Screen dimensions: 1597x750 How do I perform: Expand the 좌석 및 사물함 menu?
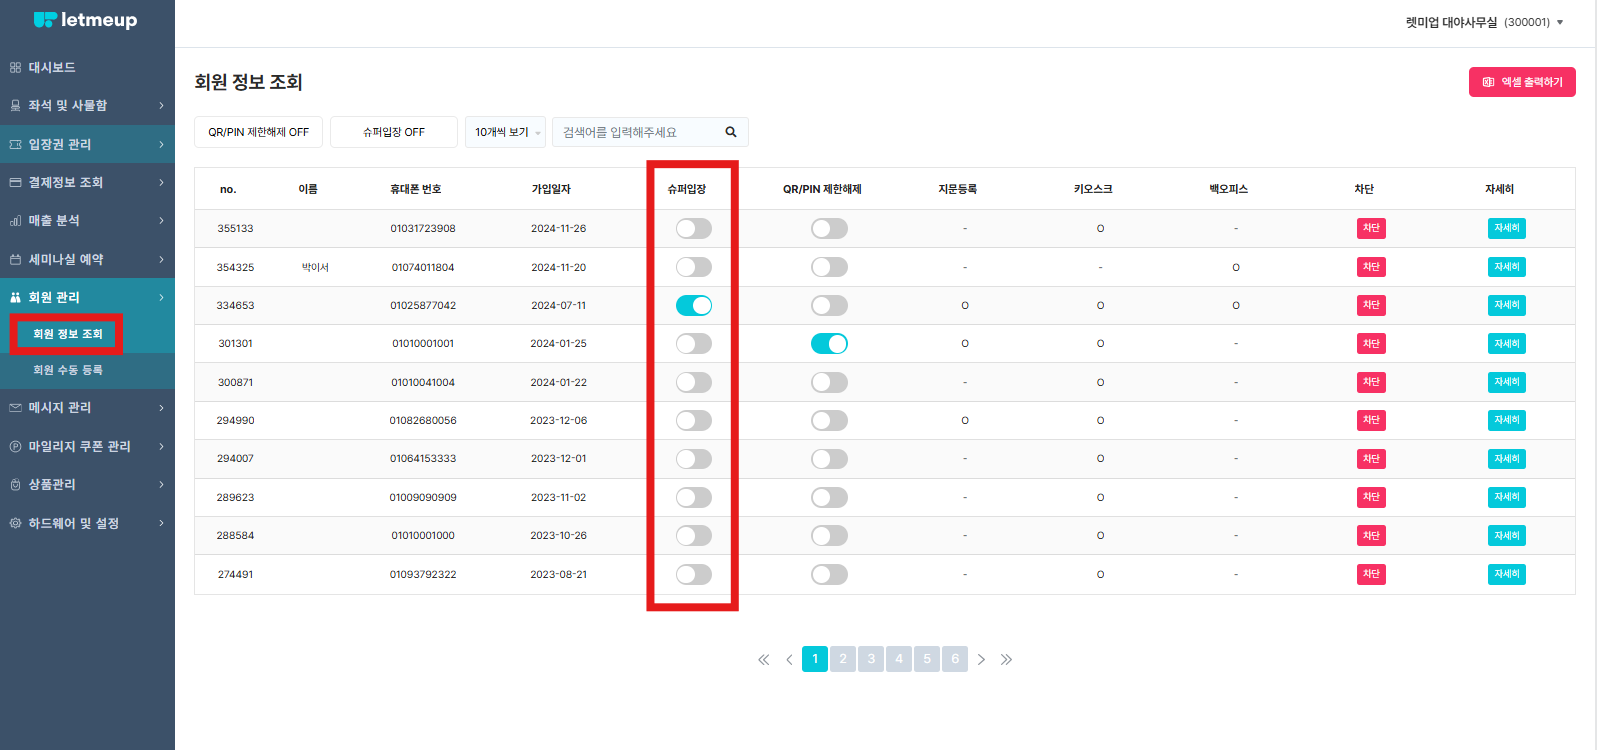(x=87, y=106)
